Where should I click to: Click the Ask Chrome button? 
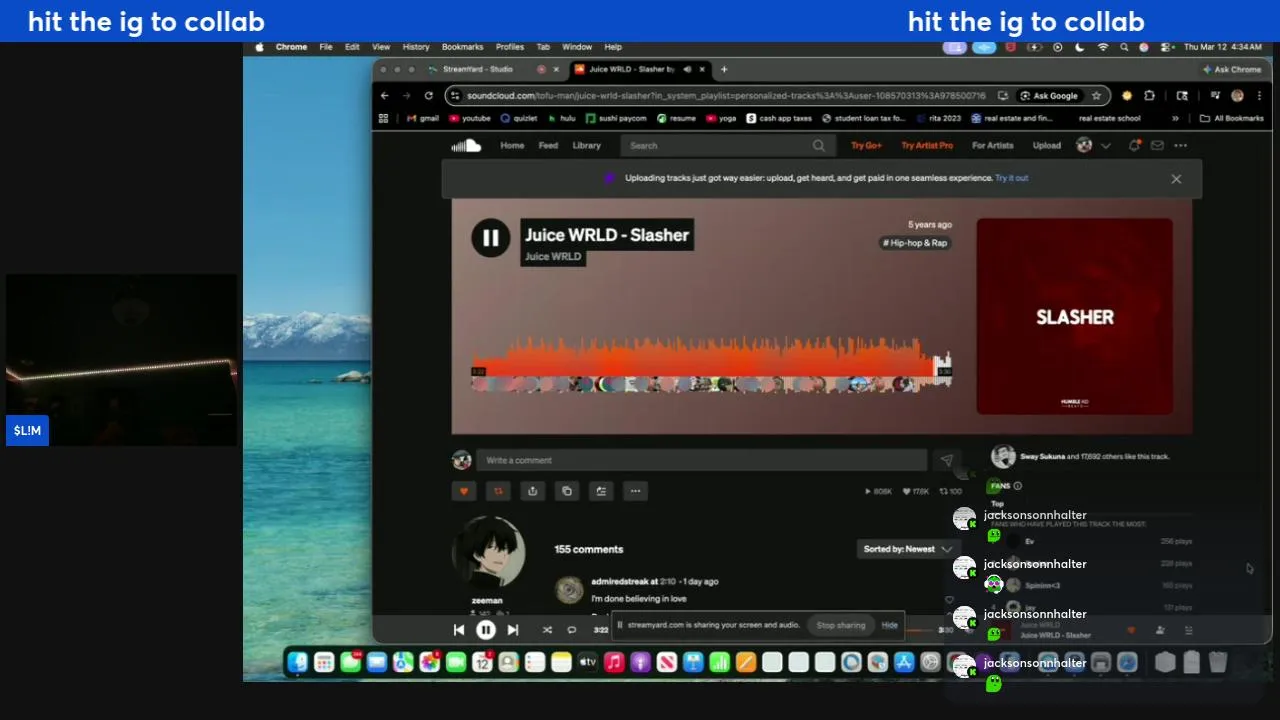click(1232, 70)
